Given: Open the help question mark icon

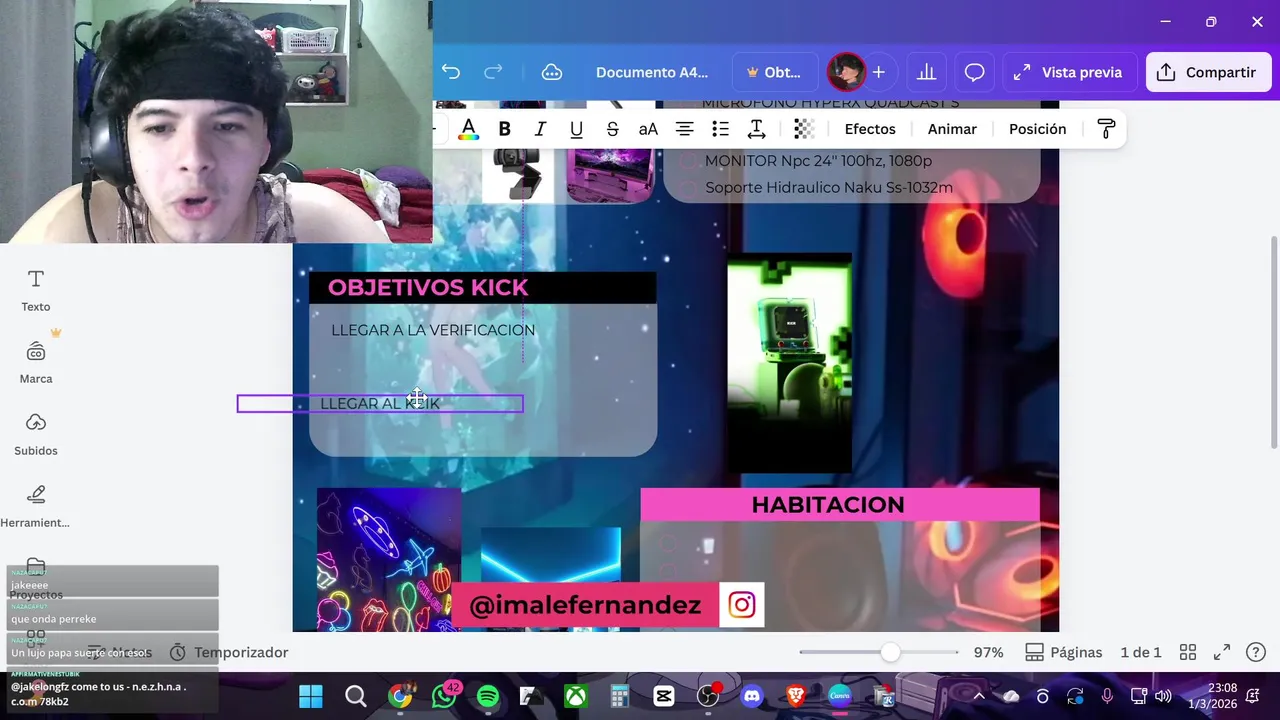Looking at the screenshot, I should click(1256, 652).
